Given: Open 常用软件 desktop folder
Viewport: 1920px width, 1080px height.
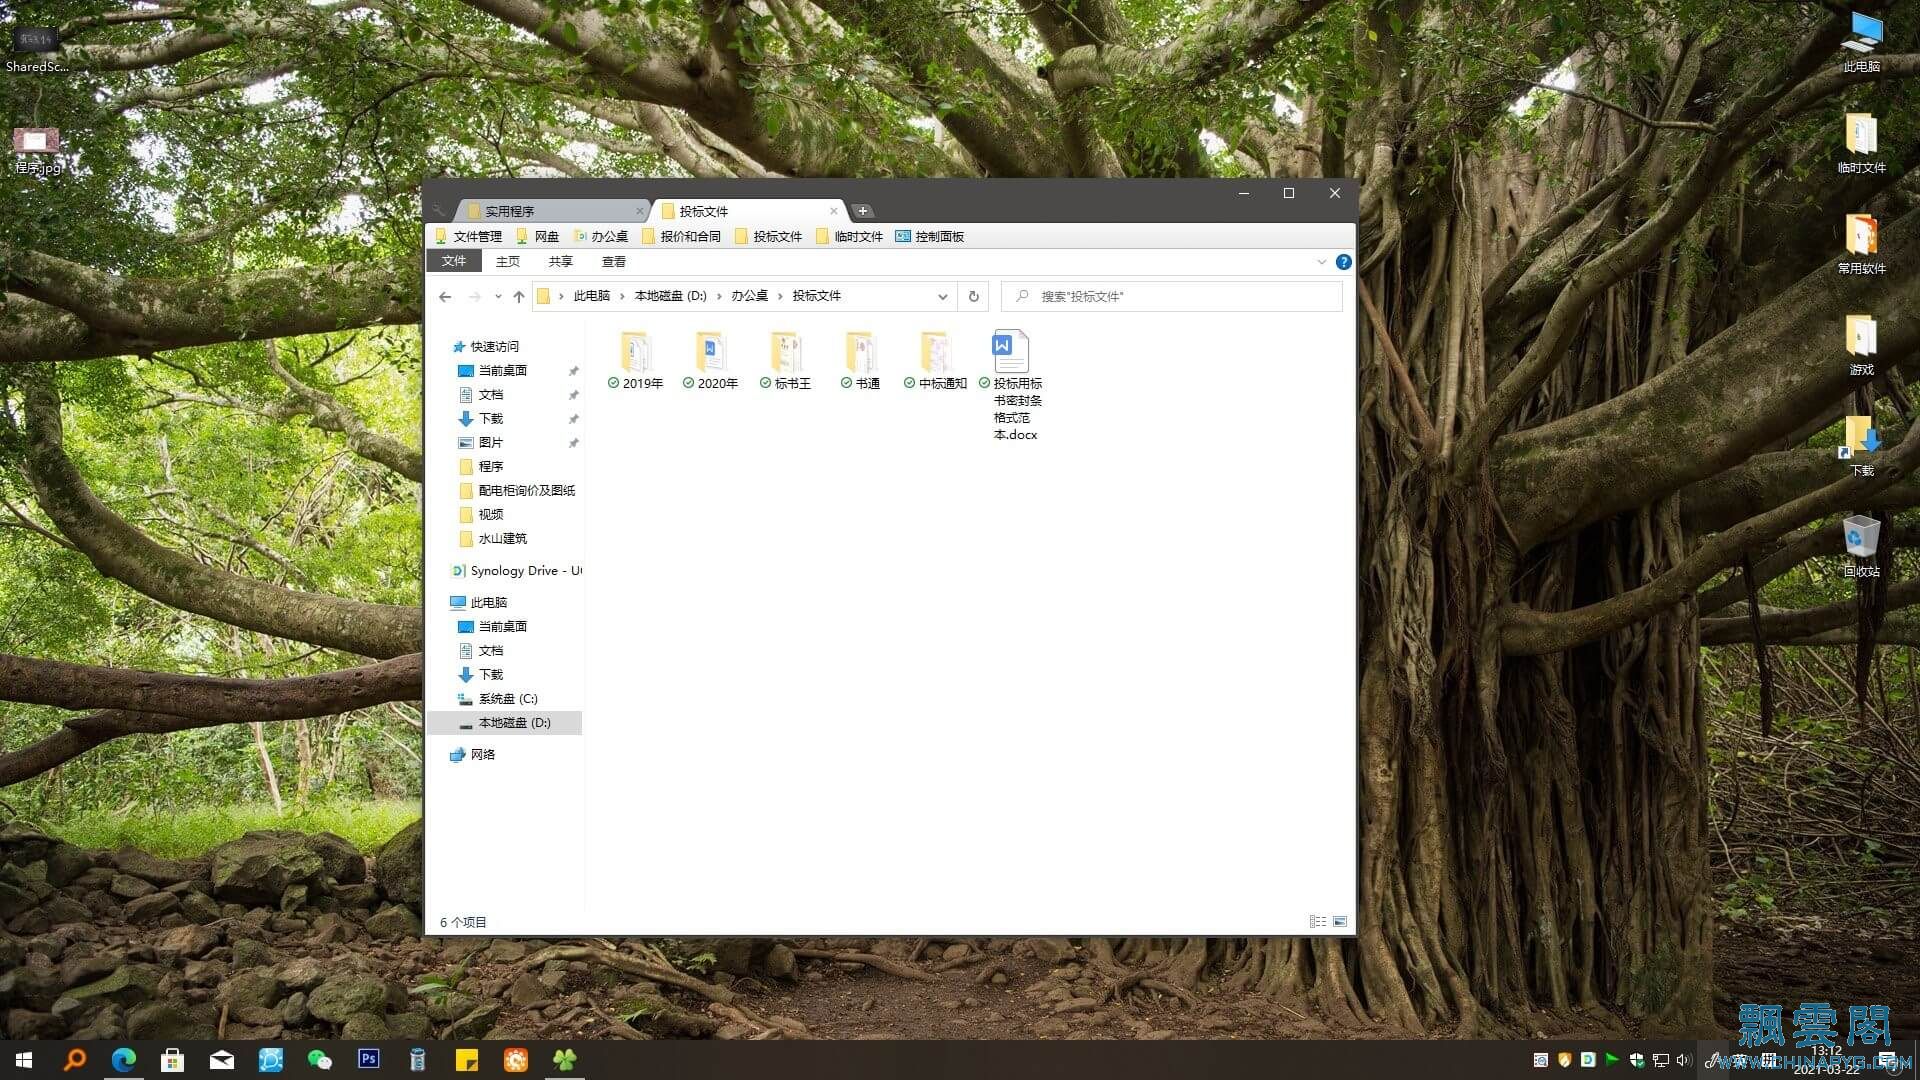Looking at the screenshot, I should coord(1861,244).
